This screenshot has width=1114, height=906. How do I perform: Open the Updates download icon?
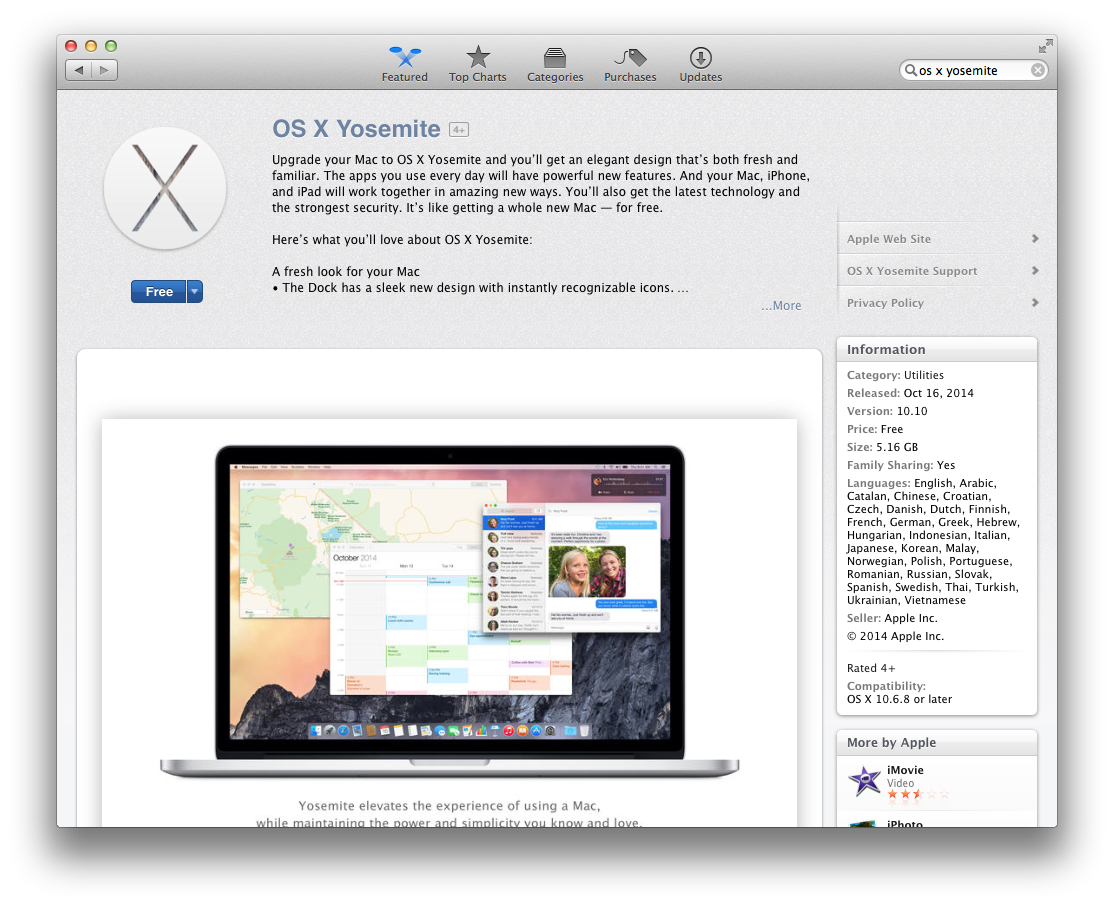(x=701, y=58)
